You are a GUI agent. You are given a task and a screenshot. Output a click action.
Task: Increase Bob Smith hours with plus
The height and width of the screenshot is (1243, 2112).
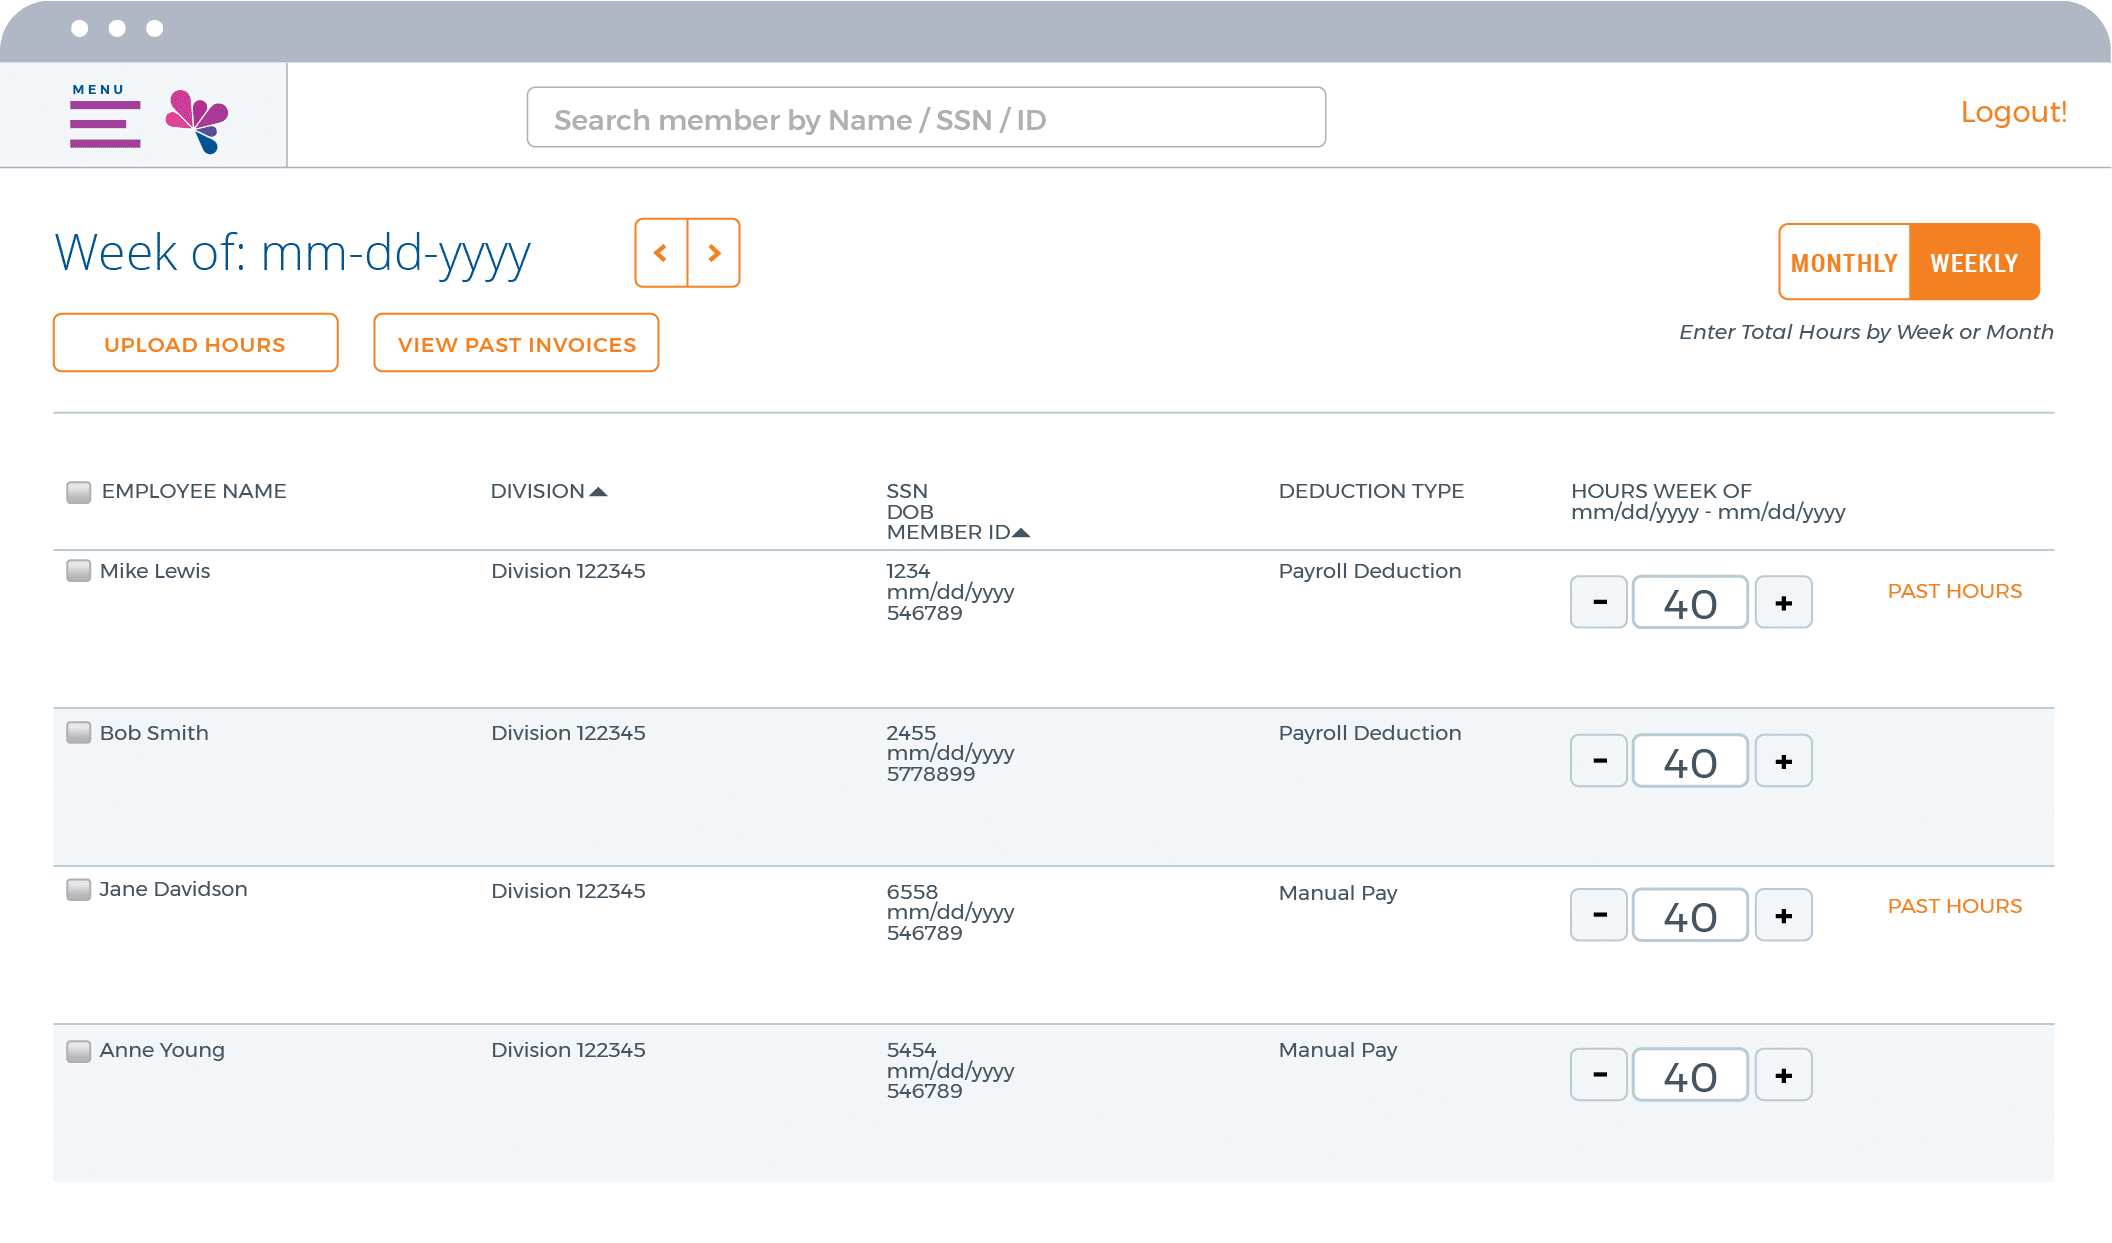[1783, 762]
